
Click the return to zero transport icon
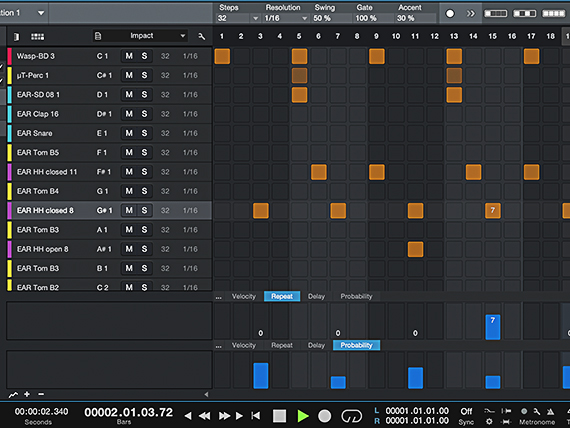coord(256,416)
